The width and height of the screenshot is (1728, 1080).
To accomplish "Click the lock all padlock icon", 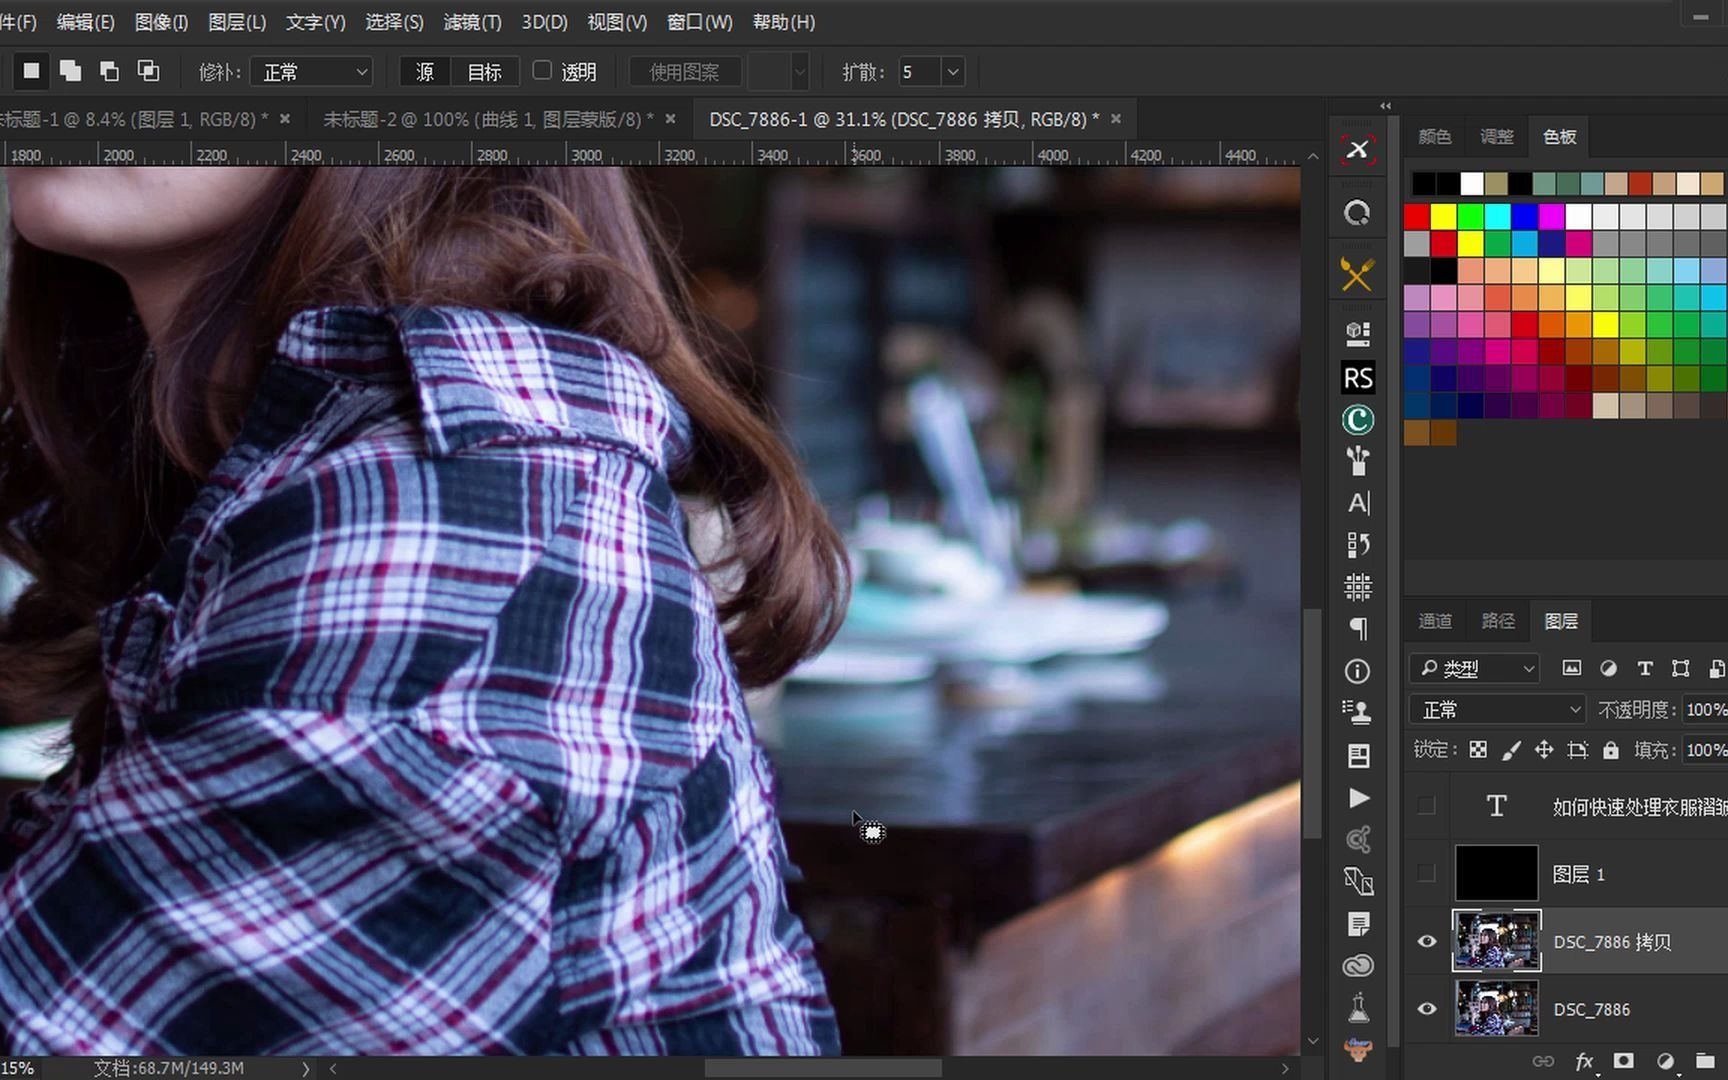I will [x=1610, y=750].
